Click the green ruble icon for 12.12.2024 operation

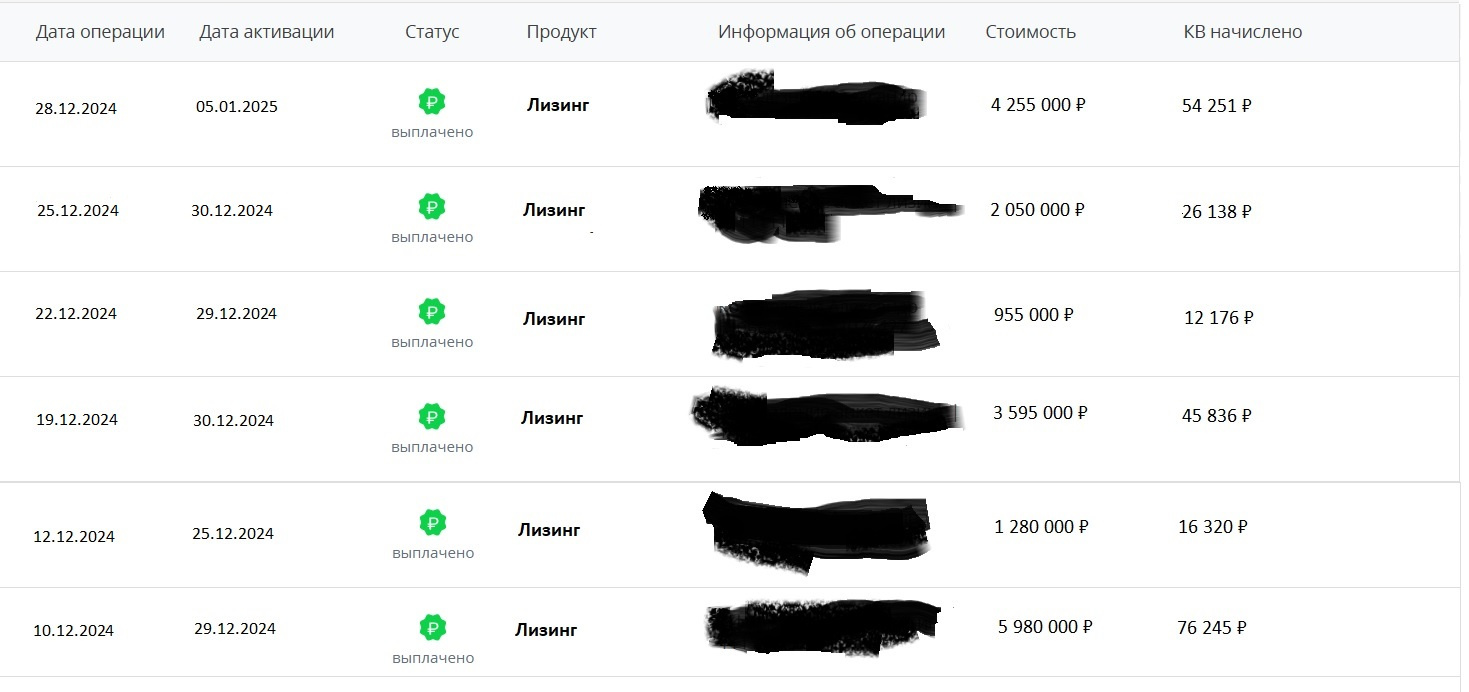pyautogui.click(x=433, y=522)
